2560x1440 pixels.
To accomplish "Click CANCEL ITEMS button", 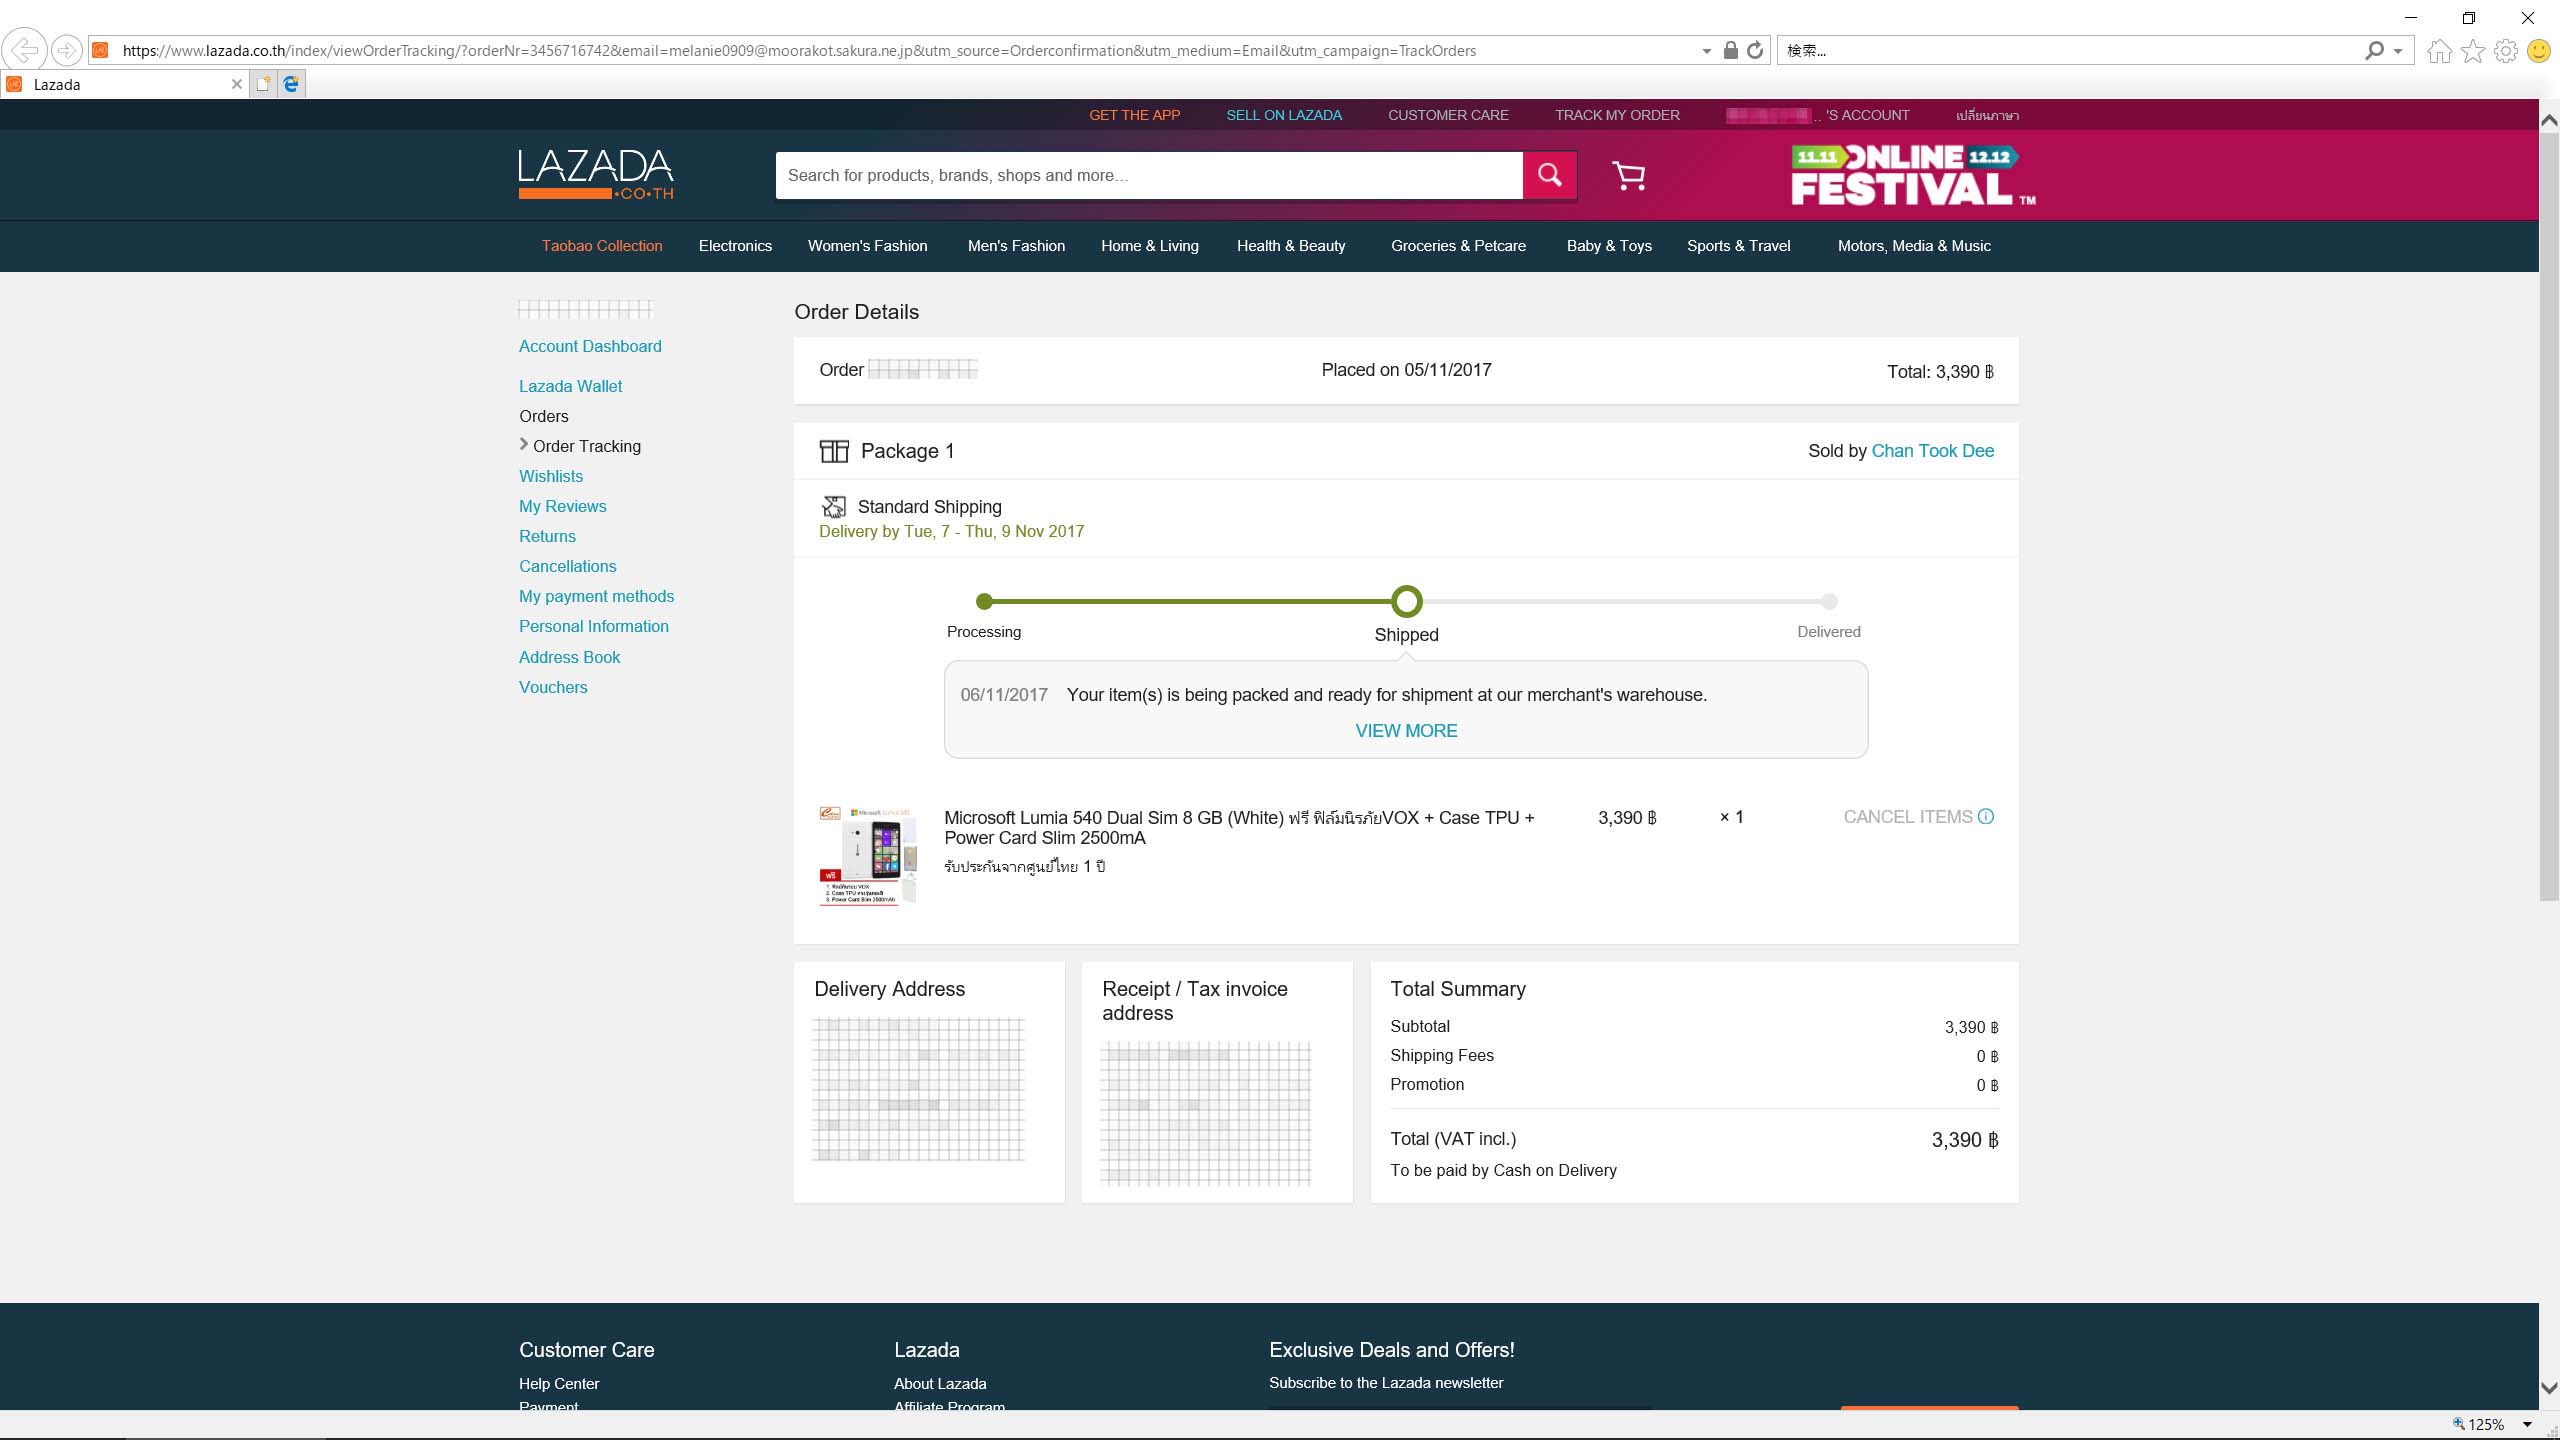I will pos(1908,817).
